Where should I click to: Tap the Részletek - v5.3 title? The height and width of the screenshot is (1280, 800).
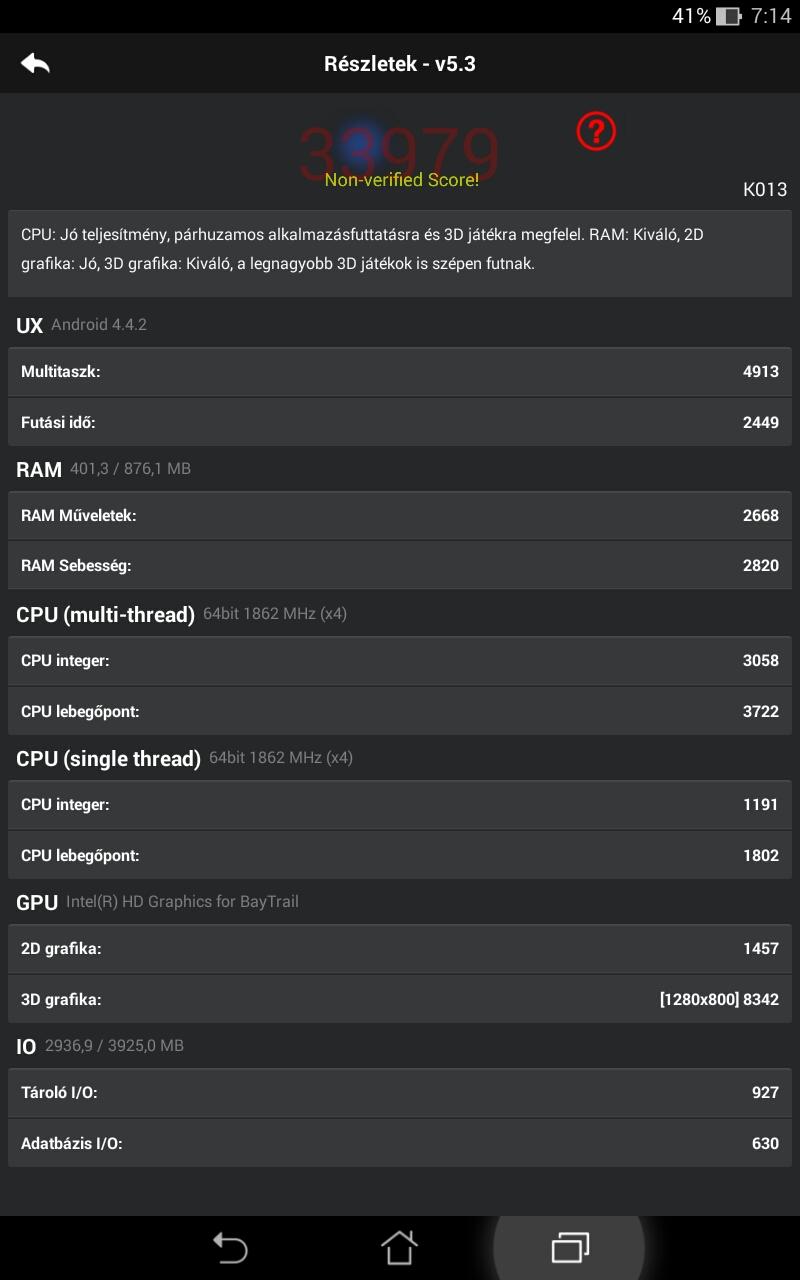pos(400,64)
